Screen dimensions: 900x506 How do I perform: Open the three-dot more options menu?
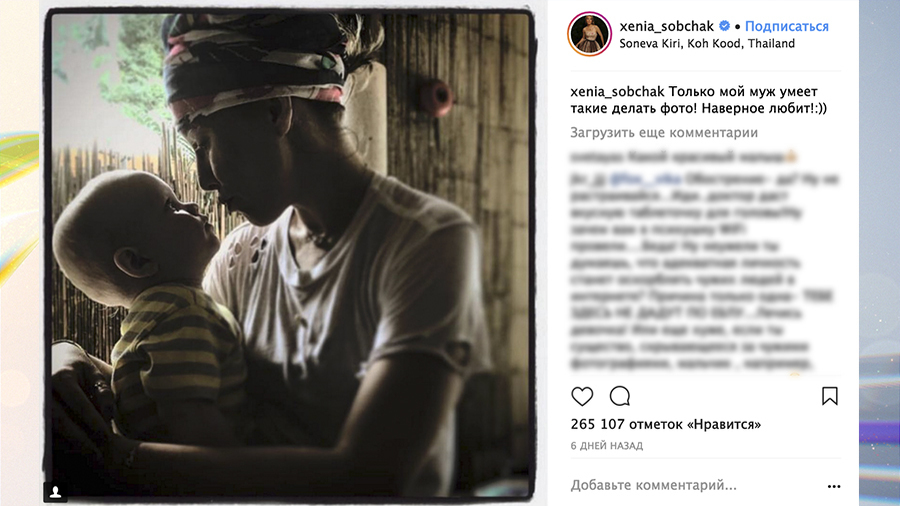(x=834, y=486)
